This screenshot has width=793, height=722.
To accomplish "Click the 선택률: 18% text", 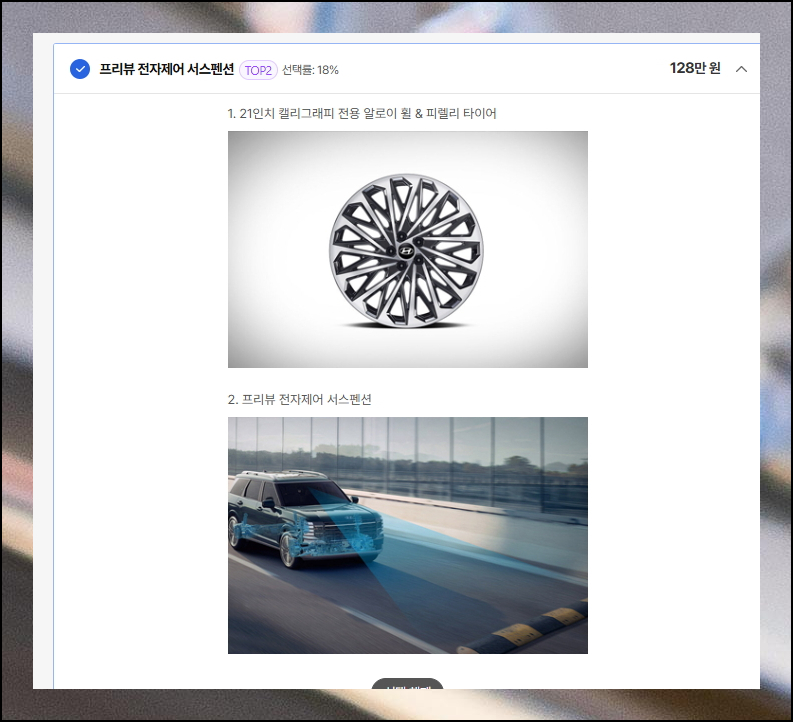I will coord(310,70).
